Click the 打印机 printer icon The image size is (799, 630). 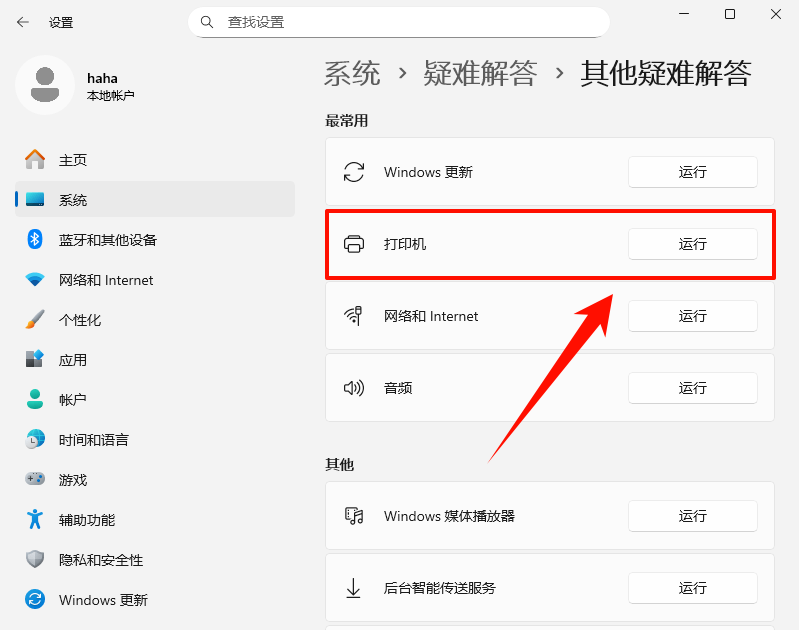[354, 244]
